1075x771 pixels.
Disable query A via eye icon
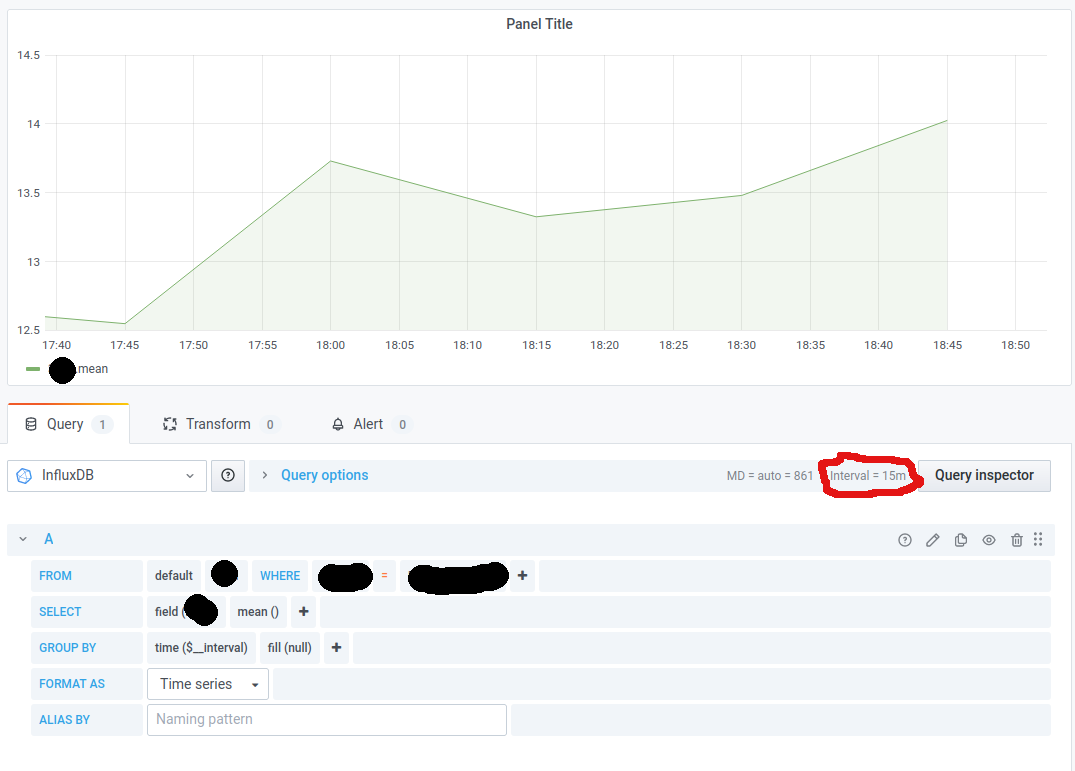989,539
